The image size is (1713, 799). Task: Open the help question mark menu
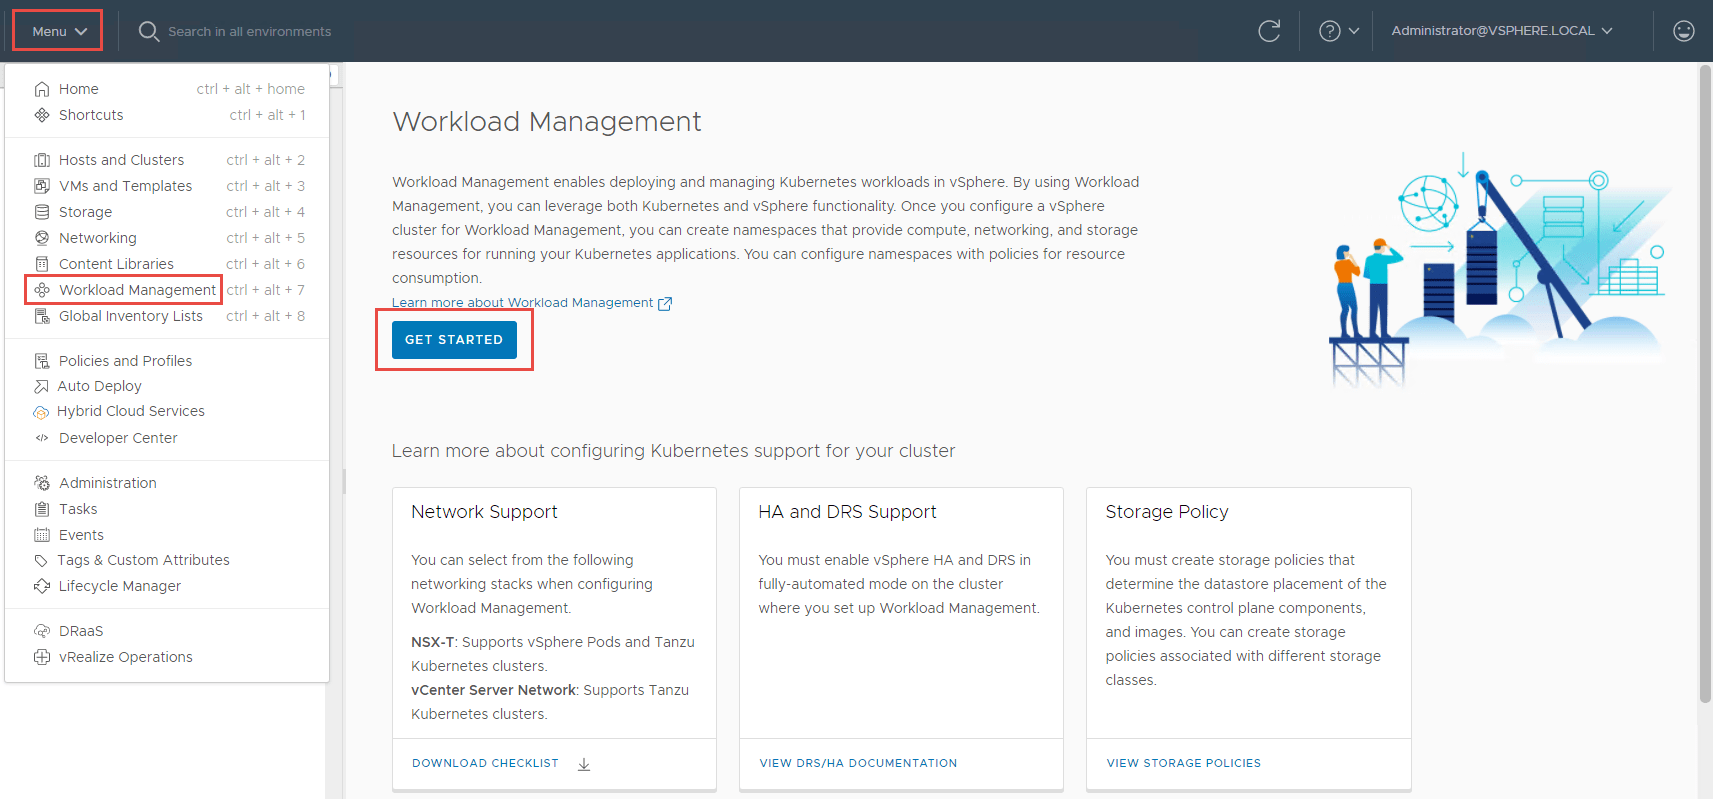click(1339, 31)
